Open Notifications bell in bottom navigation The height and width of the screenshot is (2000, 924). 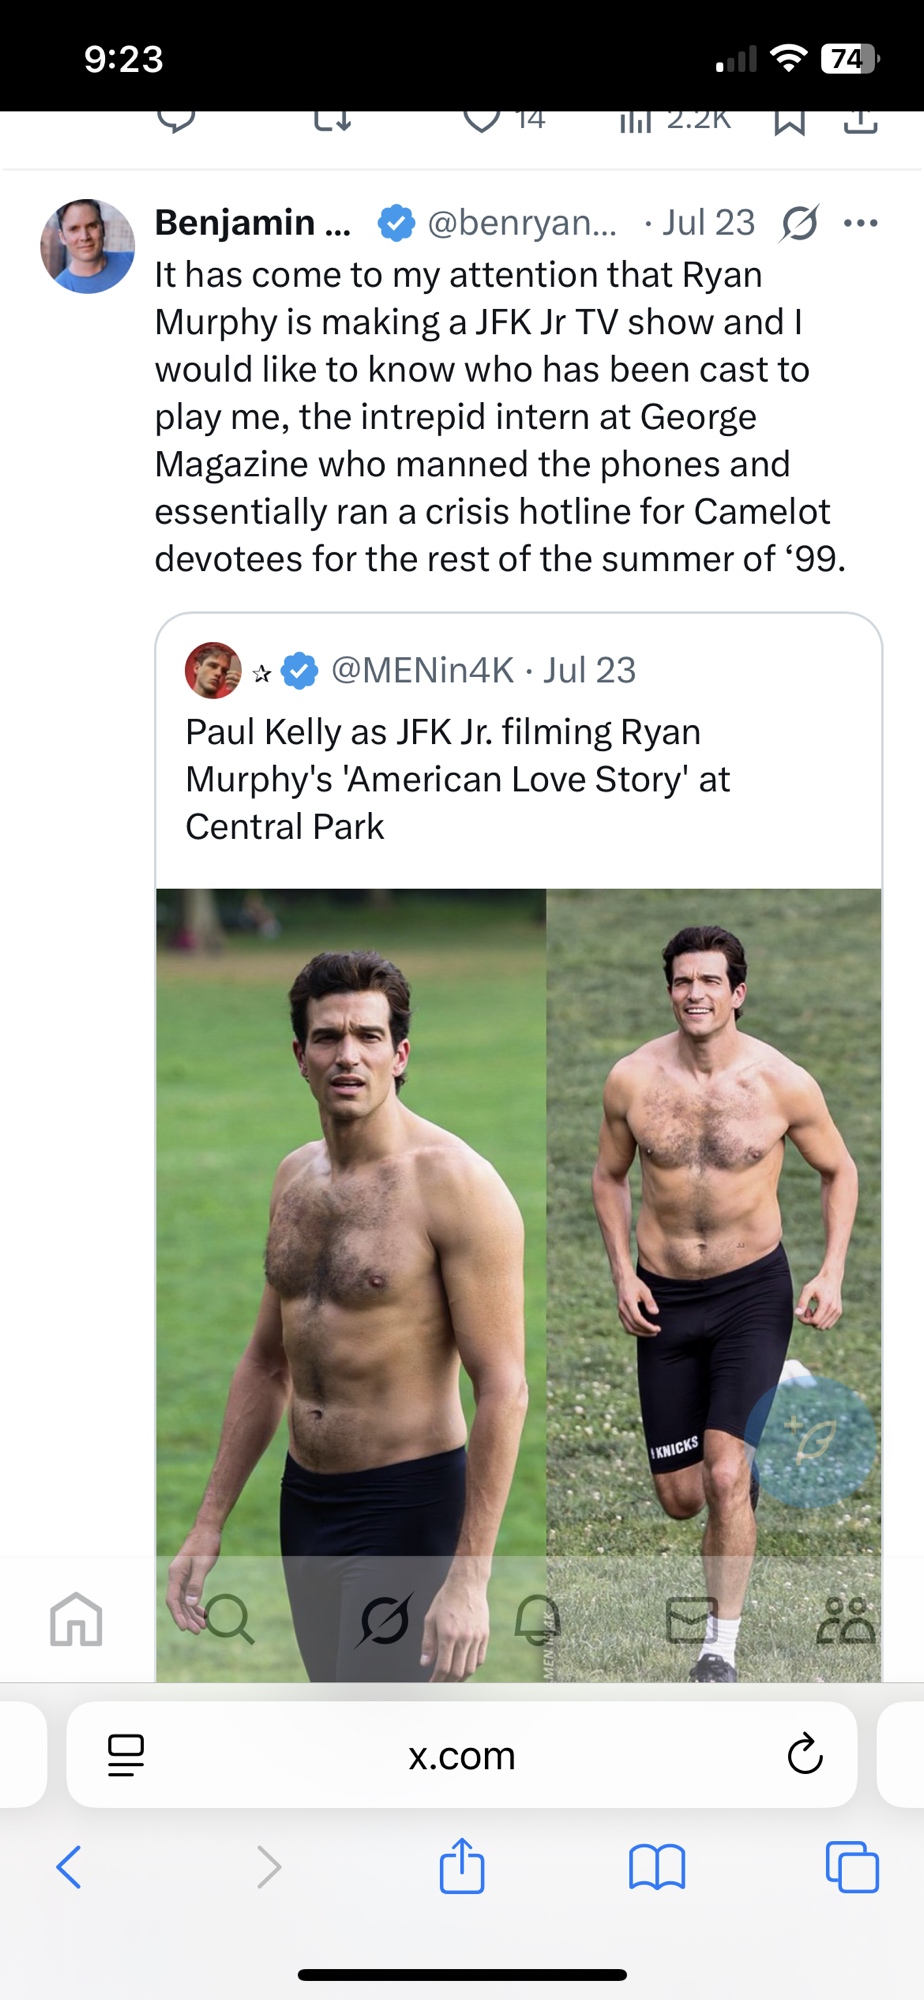pos(537,1618)
